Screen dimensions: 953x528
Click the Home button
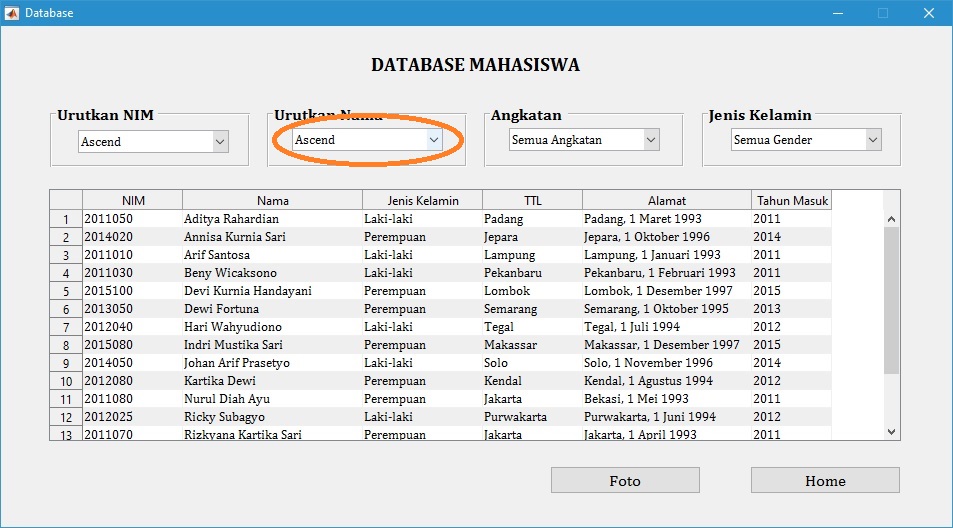coord(824,481)
